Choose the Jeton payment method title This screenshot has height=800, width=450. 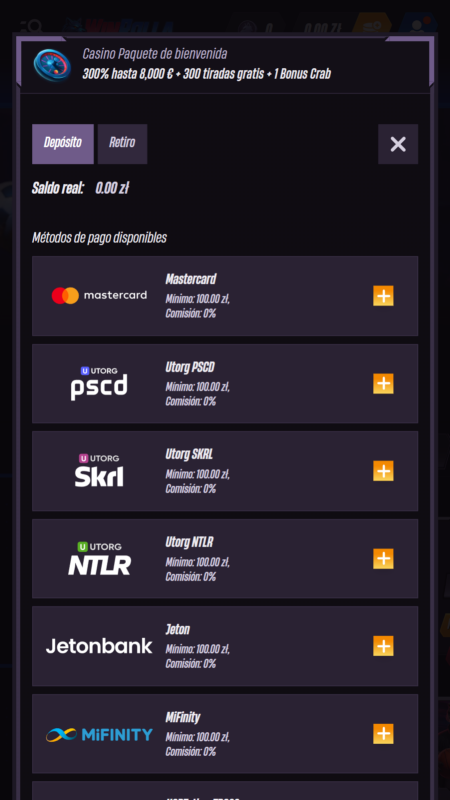point(178,630)
